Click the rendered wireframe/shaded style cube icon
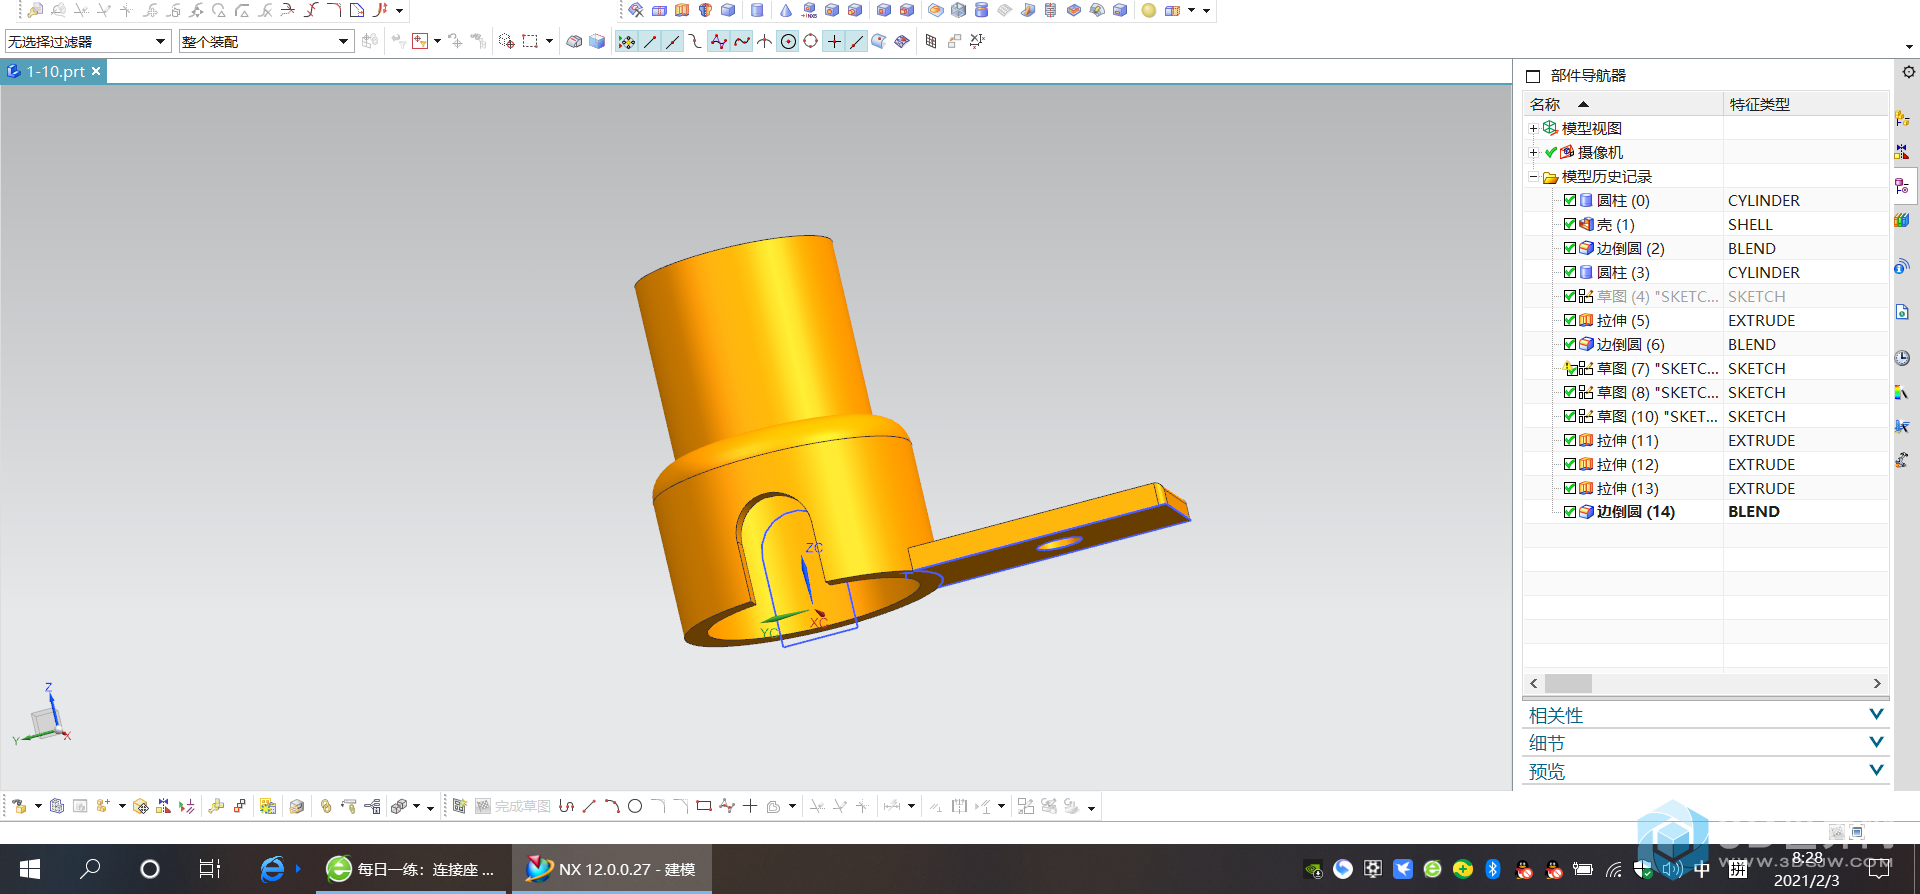 [x=597, y=41]
